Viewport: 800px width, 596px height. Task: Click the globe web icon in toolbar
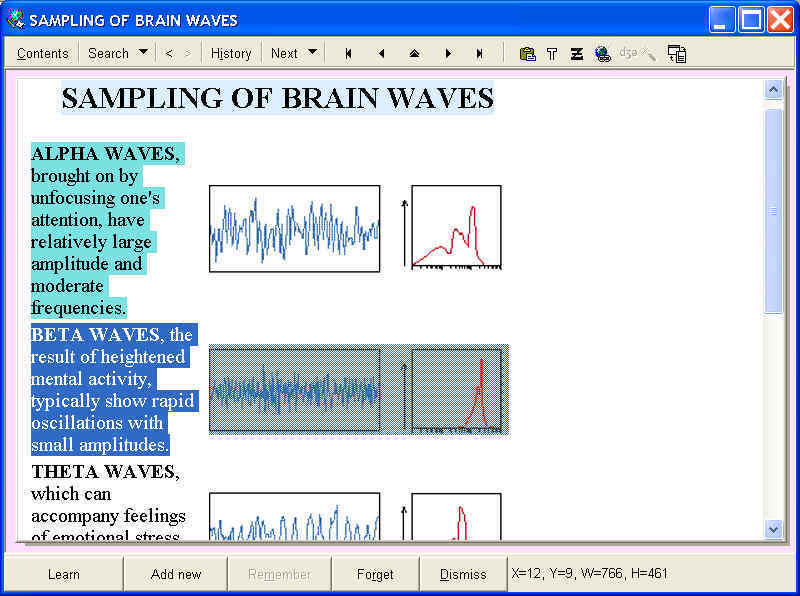(602, 54)
